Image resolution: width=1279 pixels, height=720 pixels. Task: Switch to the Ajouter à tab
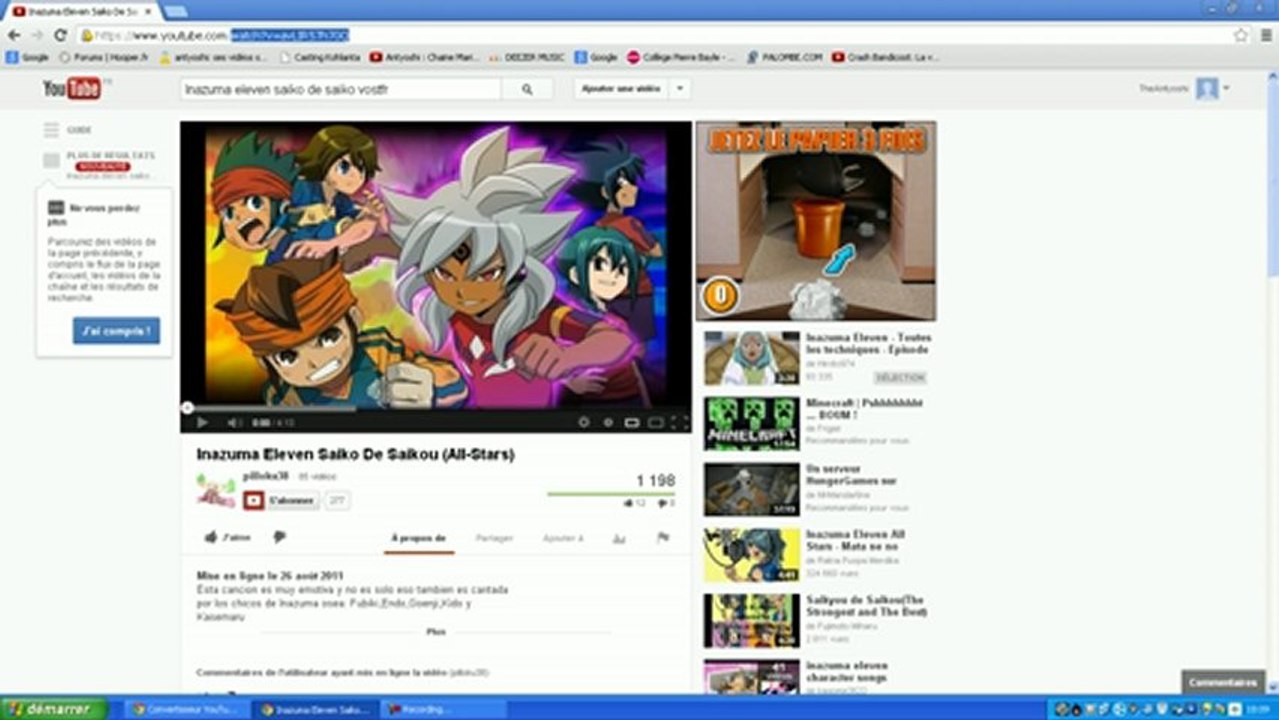[x=563, y=538]
